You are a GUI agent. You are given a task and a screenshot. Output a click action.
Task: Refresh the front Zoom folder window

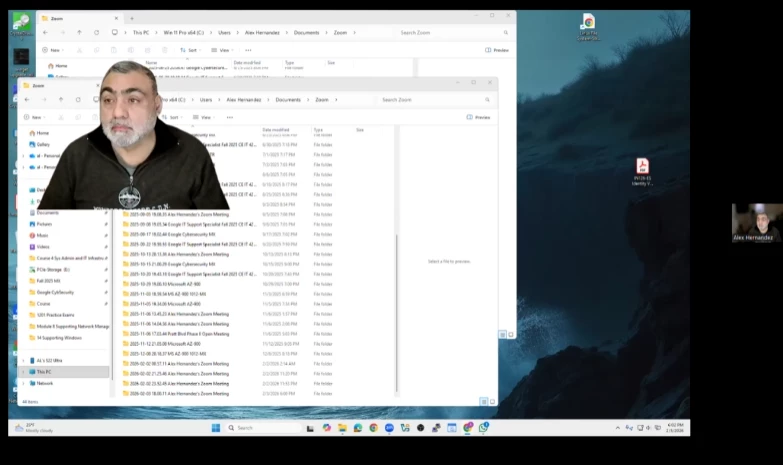78,100
